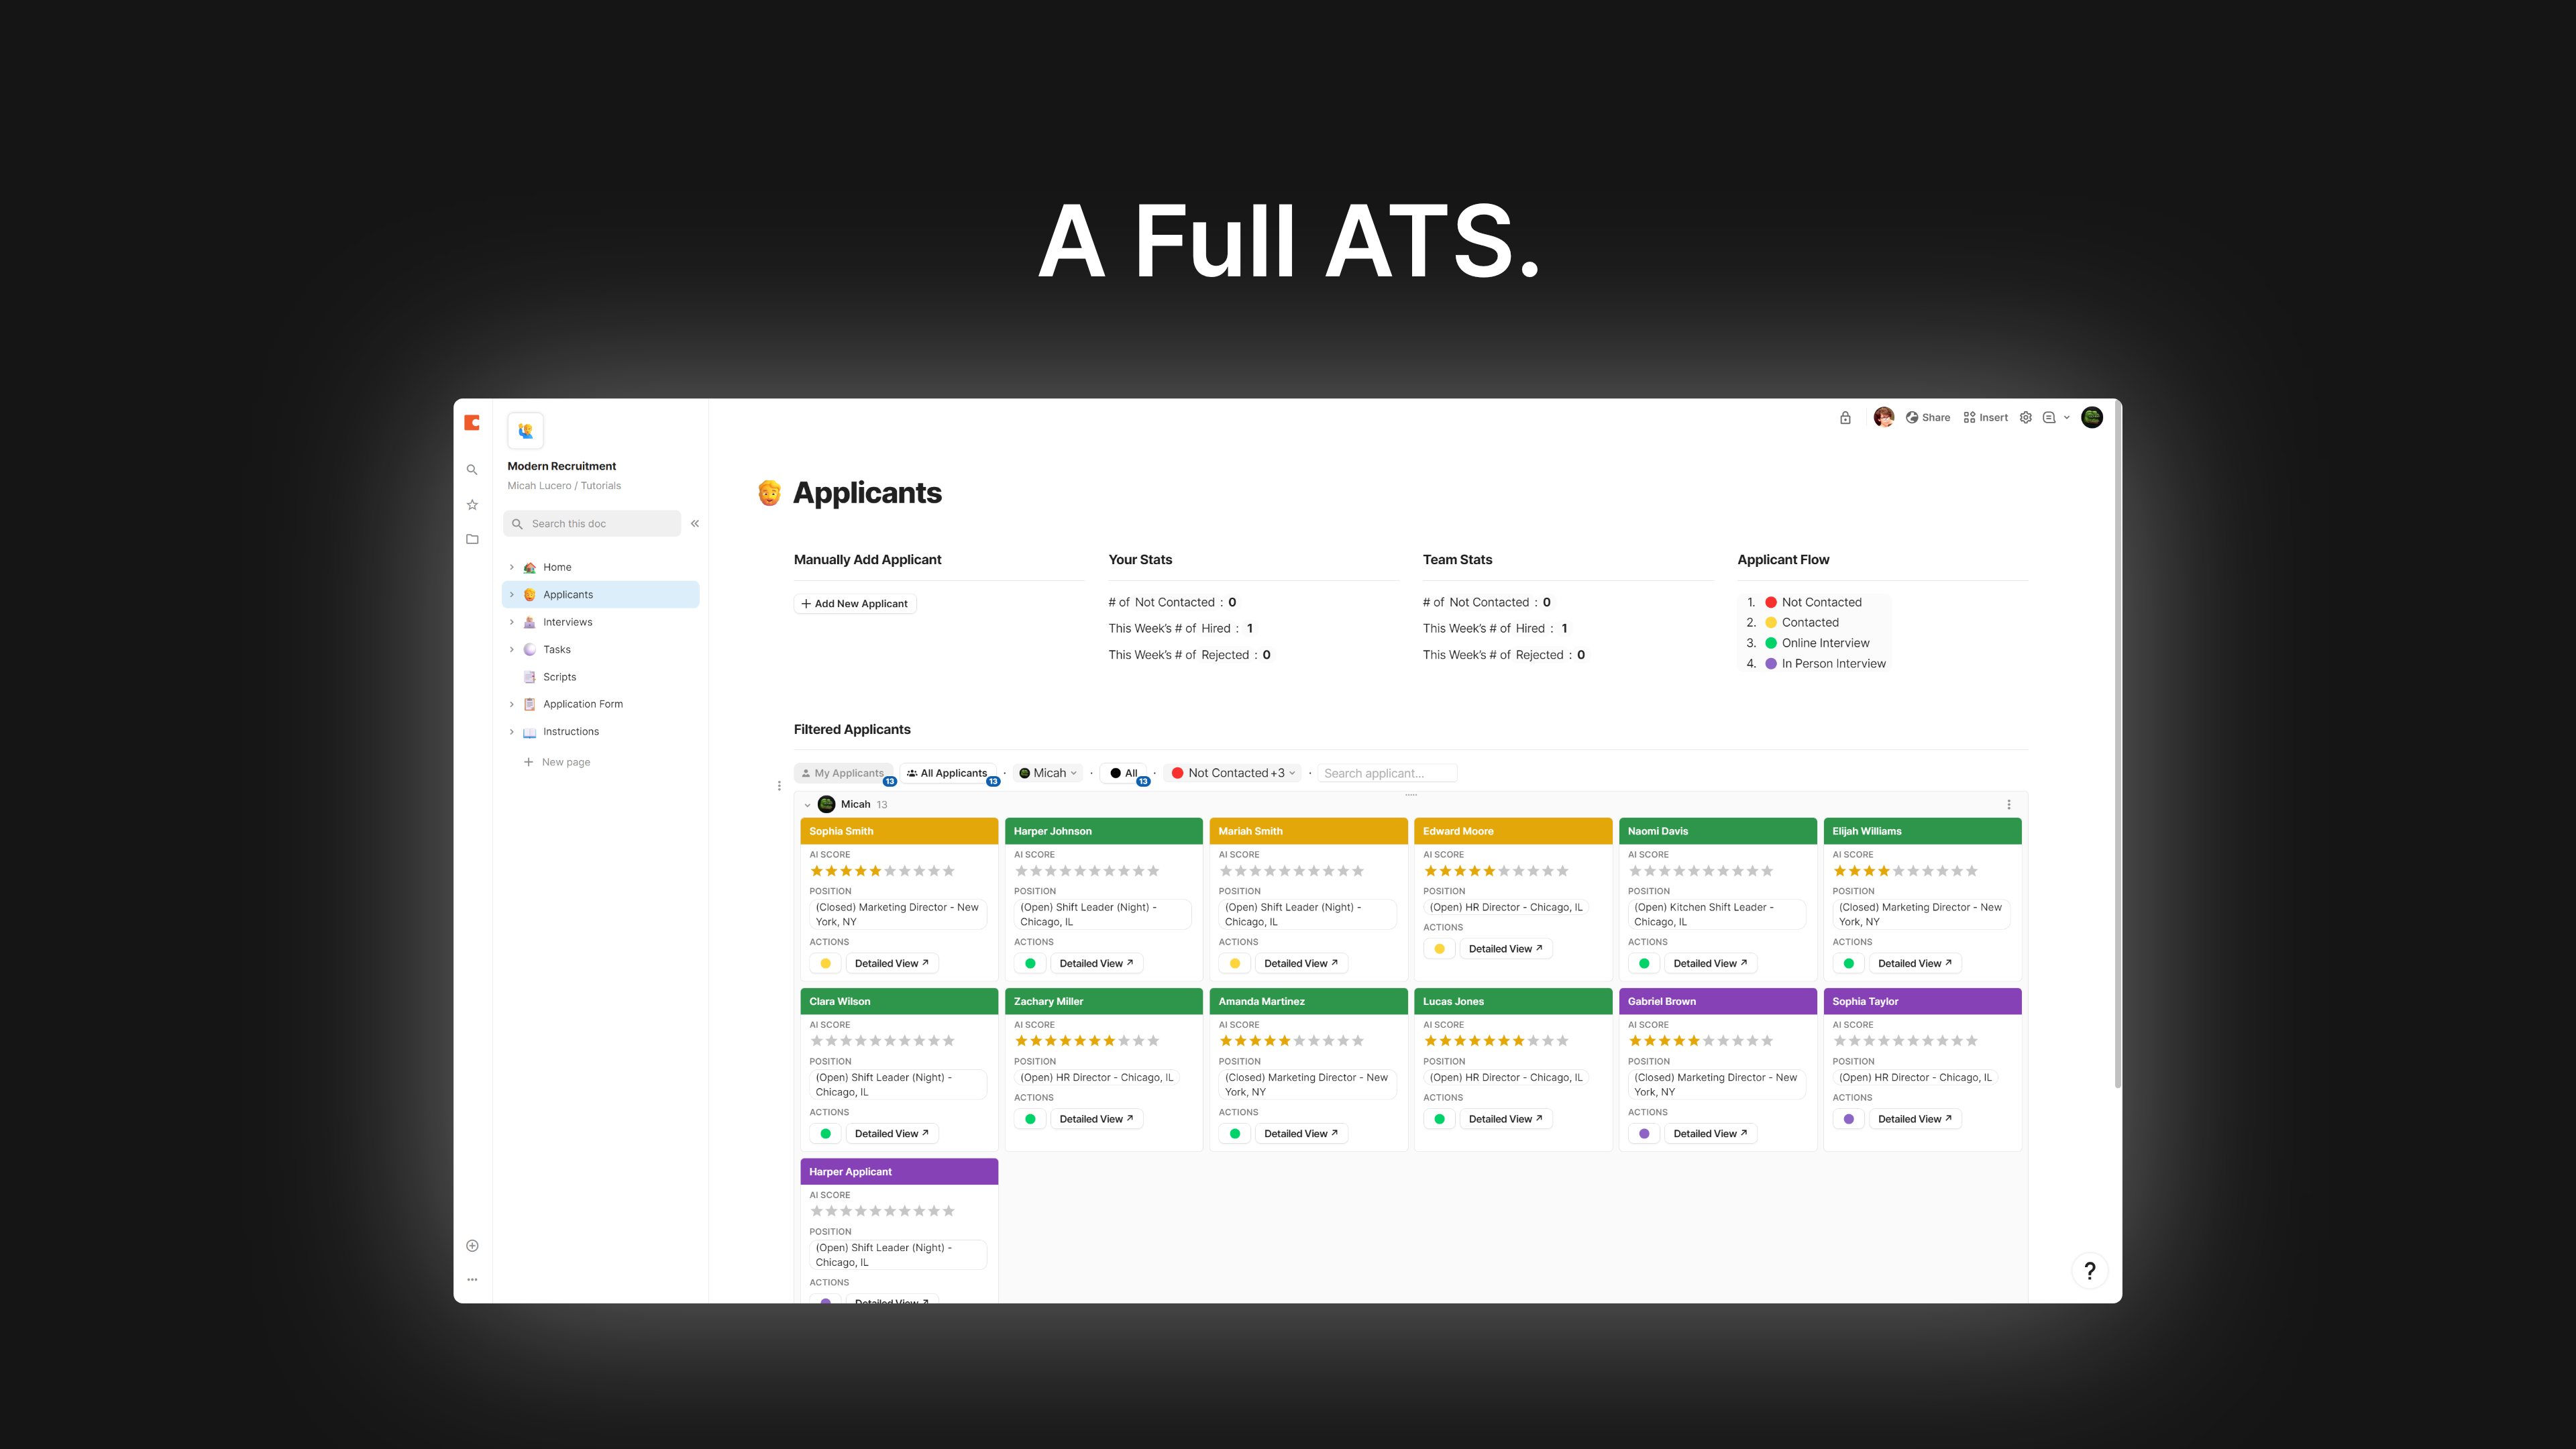The image size is (2576, 1449).
Task: Open Detailed View for Edward Moore
Action: point(1505,949)
